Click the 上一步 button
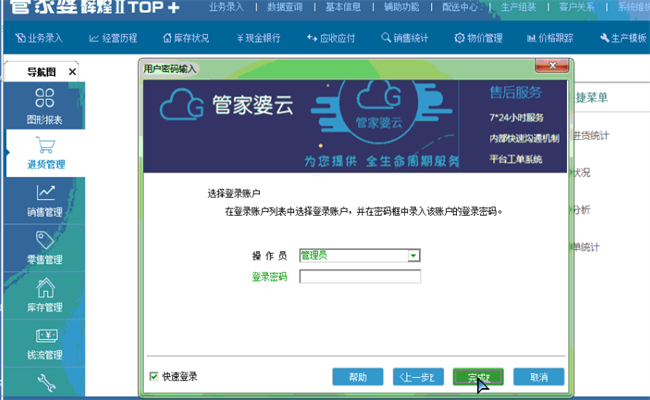This screenshot has width=650, height=400. tap(418, 377)
